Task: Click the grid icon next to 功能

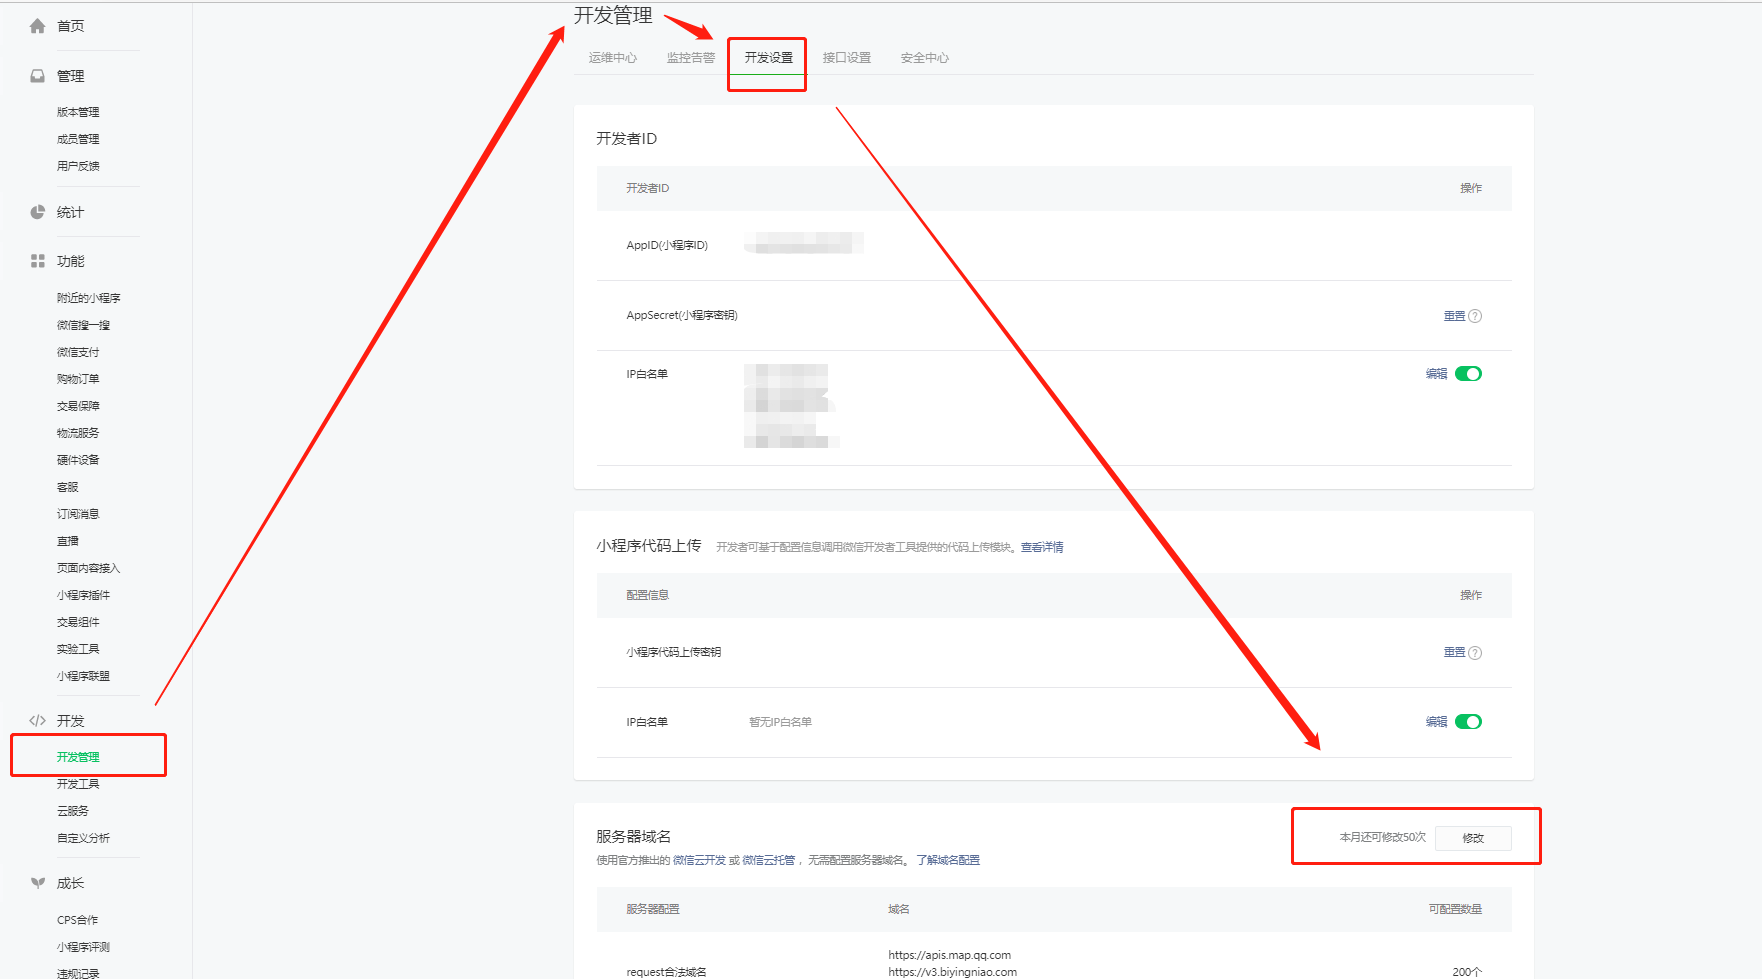Action: (38, 261)
